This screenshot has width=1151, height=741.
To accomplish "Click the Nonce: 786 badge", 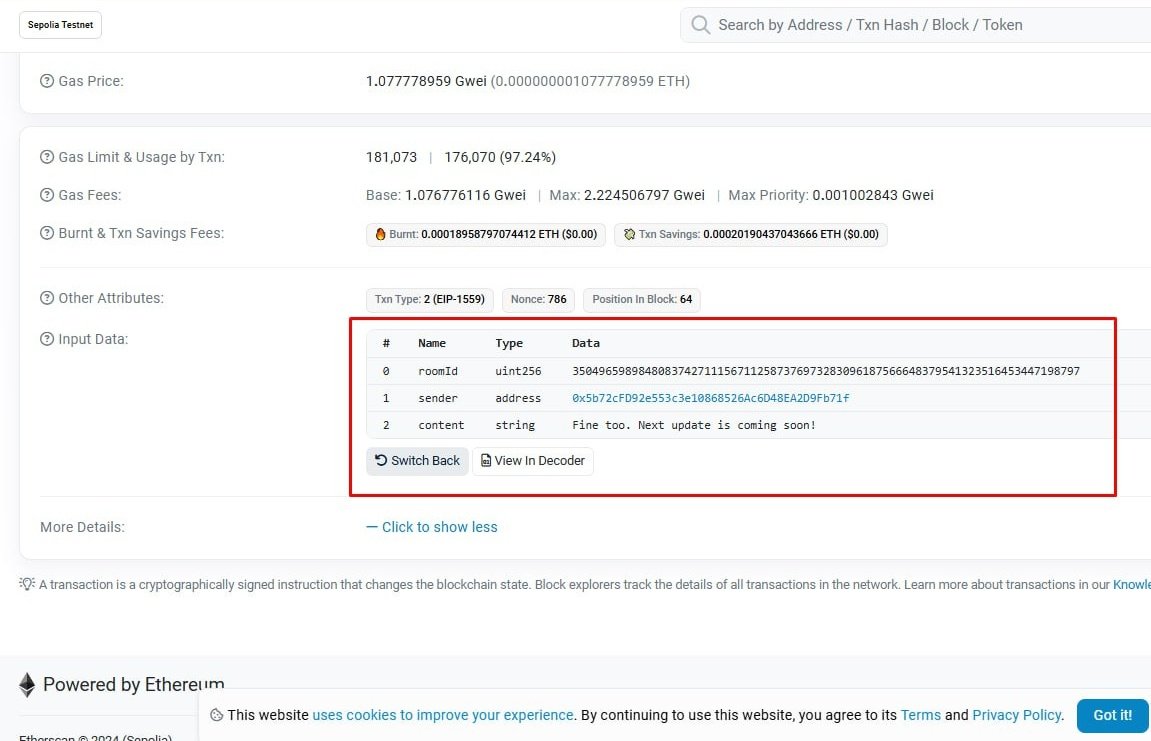I will [x=538, y=300].
